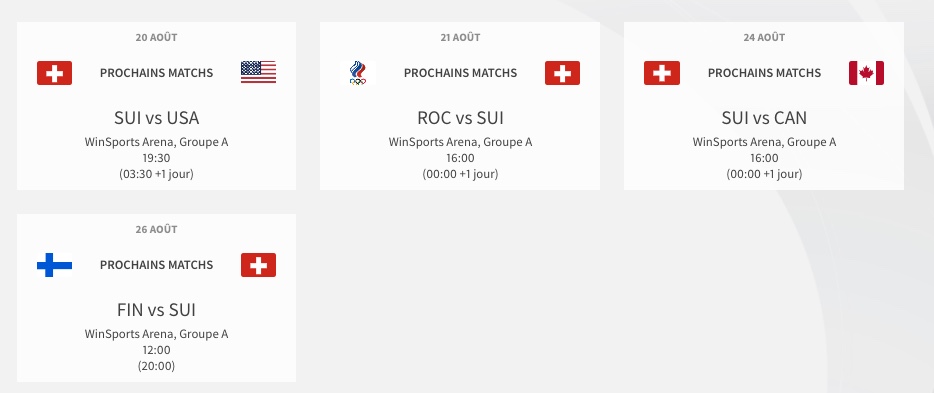Click the Swiss flag in SUI vs CAN card
The height and width of the screenshot is (393, 934).
[662, 73]
